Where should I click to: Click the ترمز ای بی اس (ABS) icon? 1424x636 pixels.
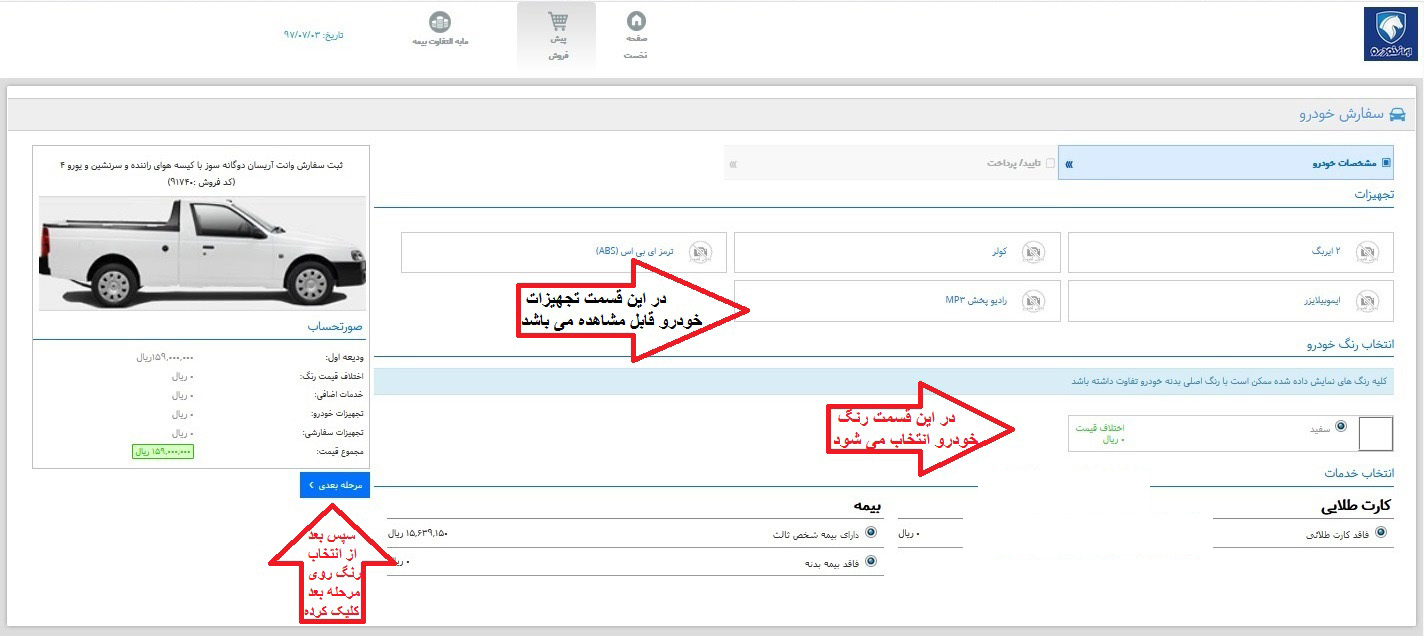pos(700,252)
